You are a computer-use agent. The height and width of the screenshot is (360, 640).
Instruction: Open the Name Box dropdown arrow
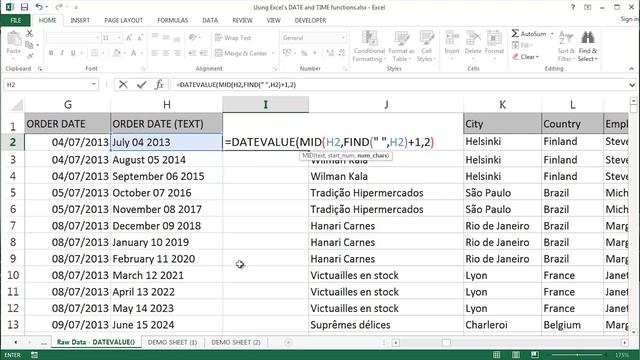pyautogui.click(x=93, y=84)
